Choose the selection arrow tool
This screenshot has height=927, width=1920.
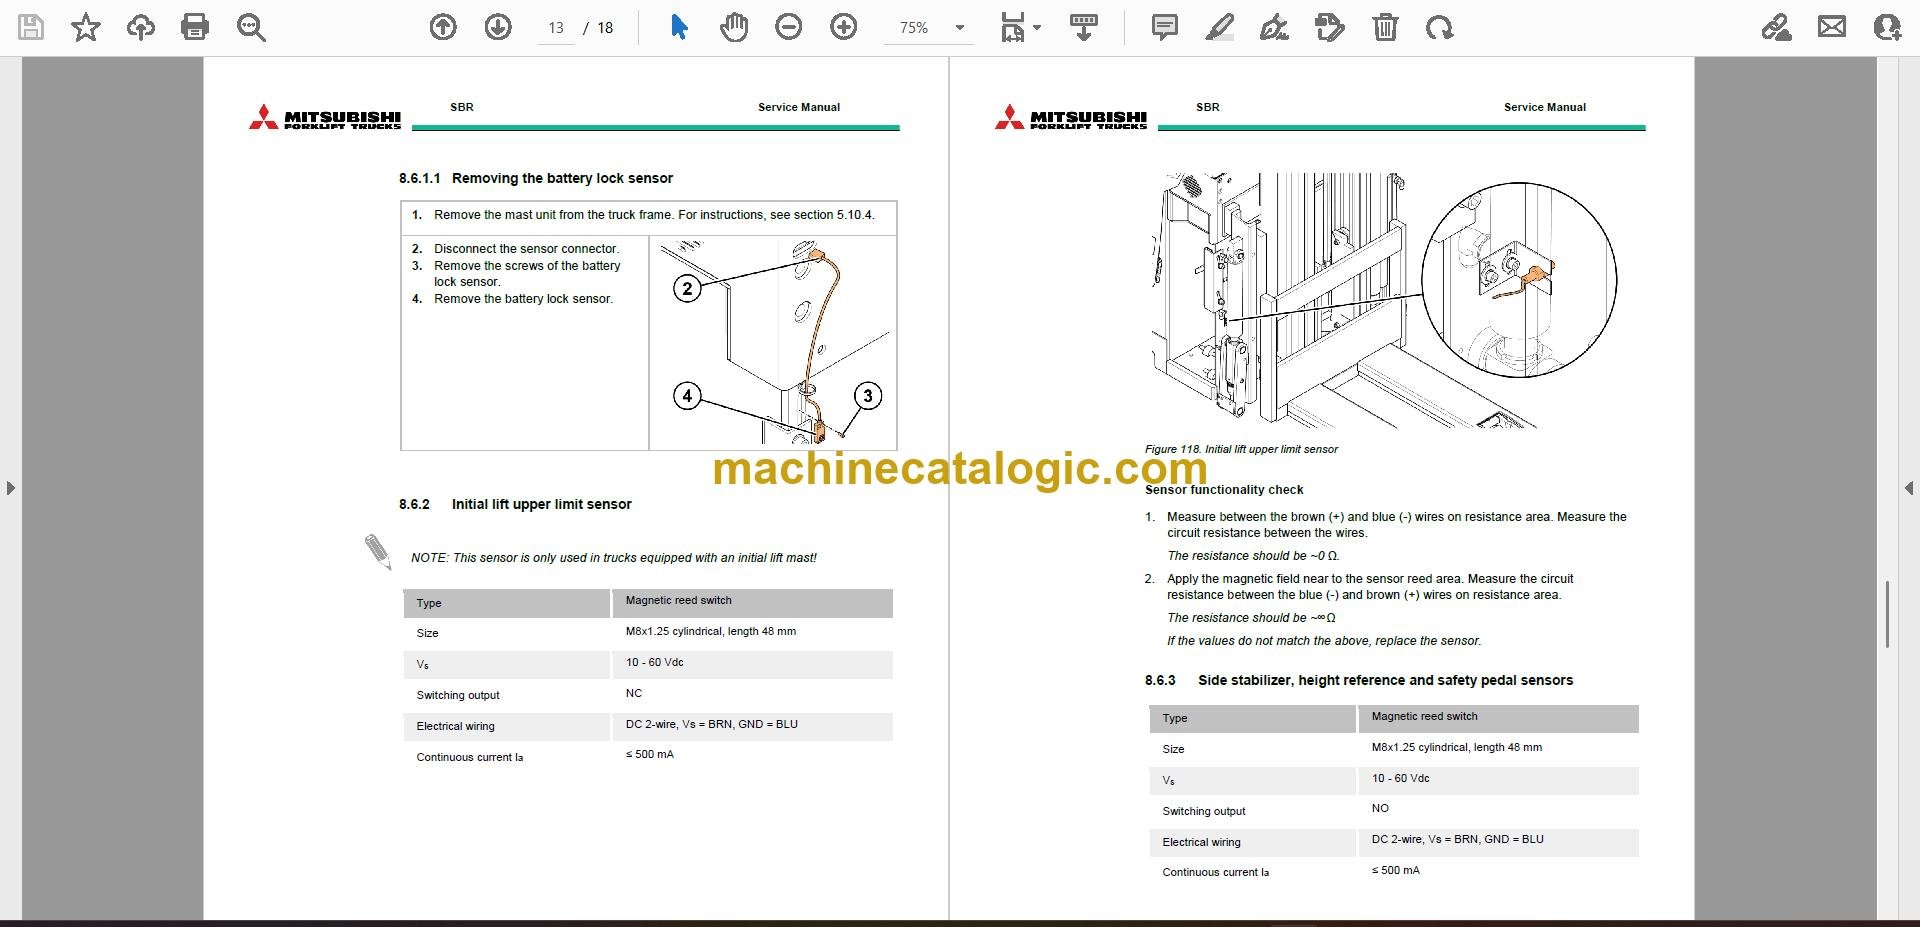point(679,27)
